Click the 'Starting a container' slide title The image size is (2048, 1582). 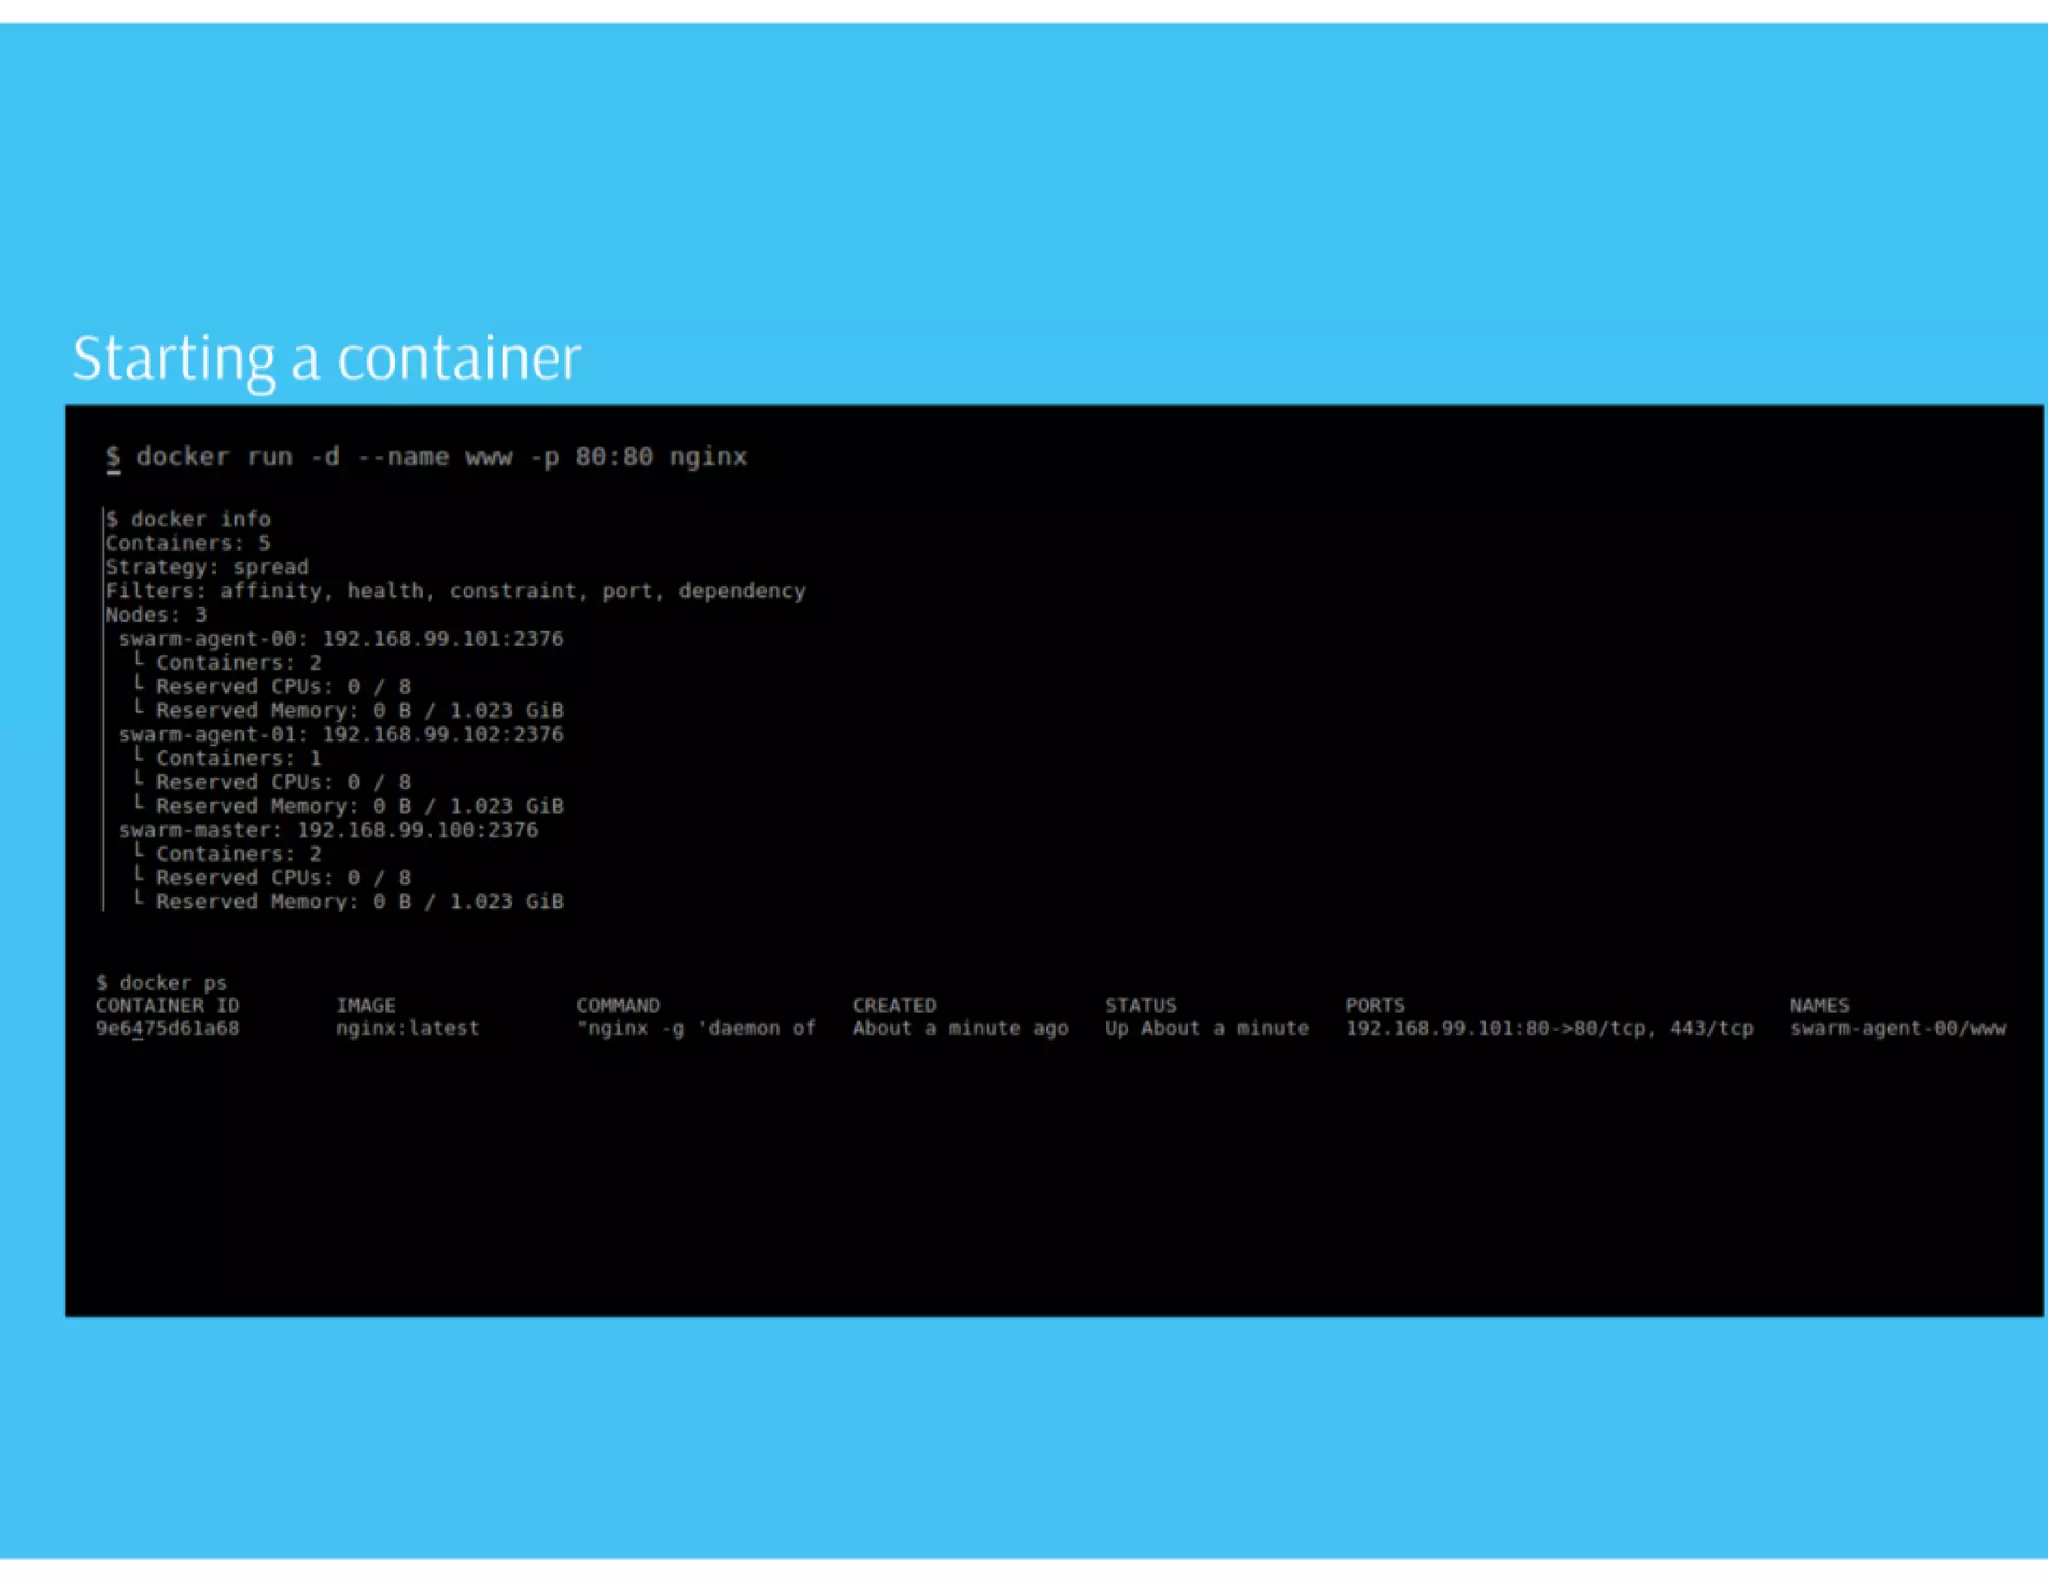click(326, 359)
